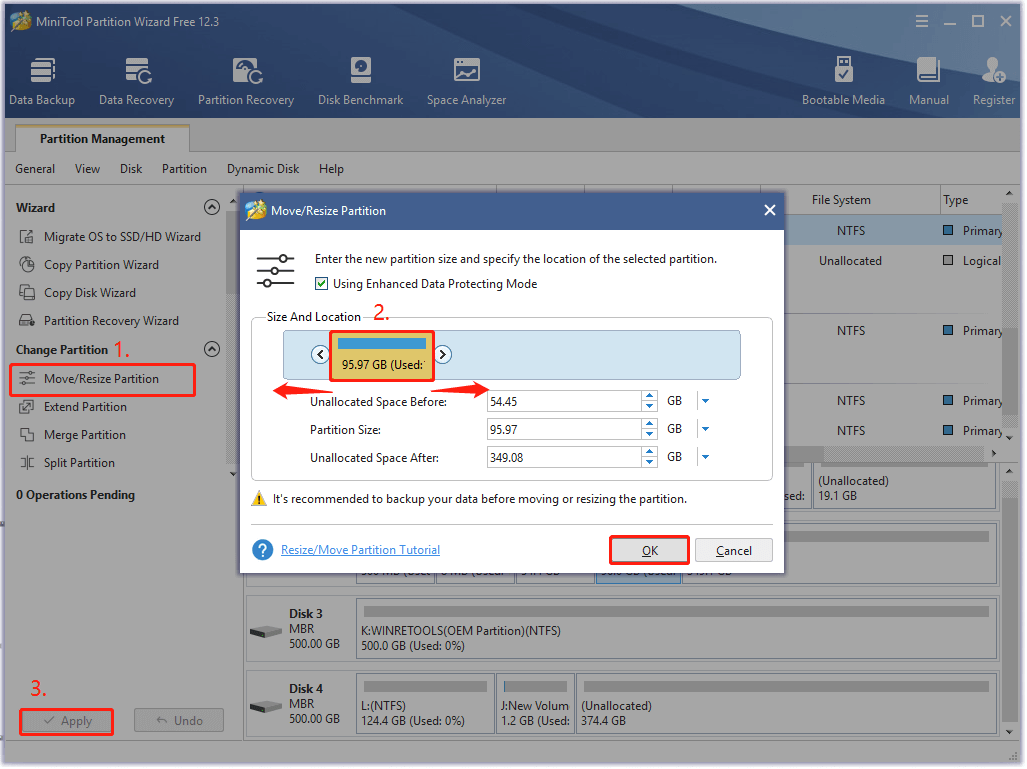
Task: Decrease Partition Size value
Action: [x=649, y=434]
